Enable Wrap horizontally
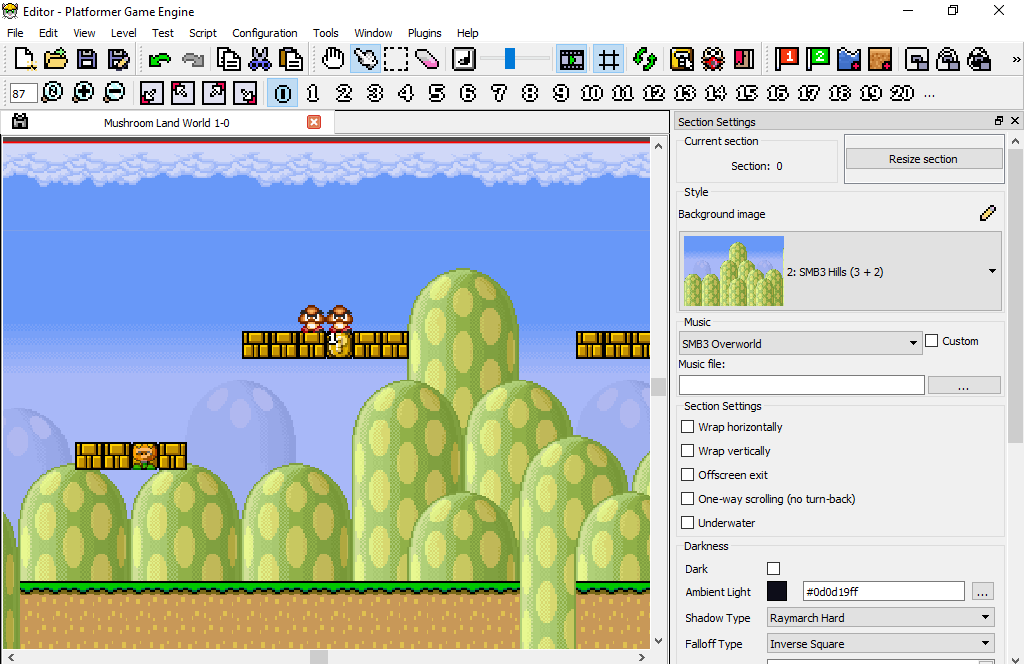Image resolution: width=1024 pixels, height=664 pixels. (688, 426)
